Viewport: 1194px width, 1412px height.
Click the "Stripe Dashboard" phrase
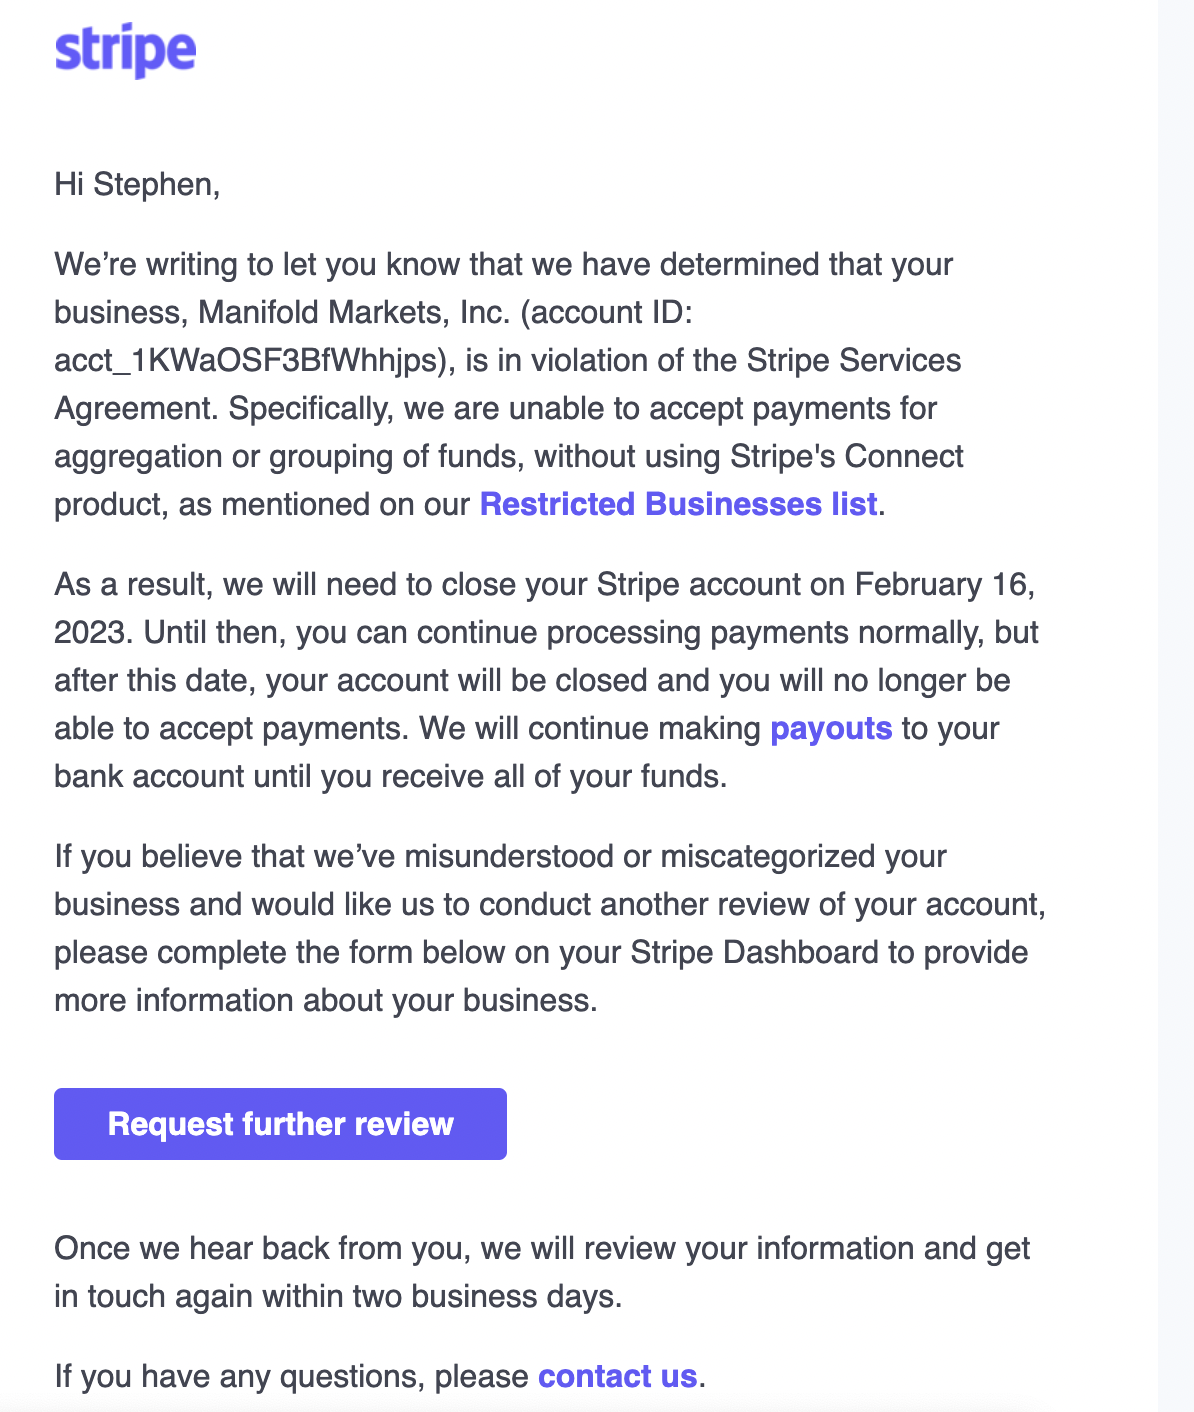click(755, 952)
